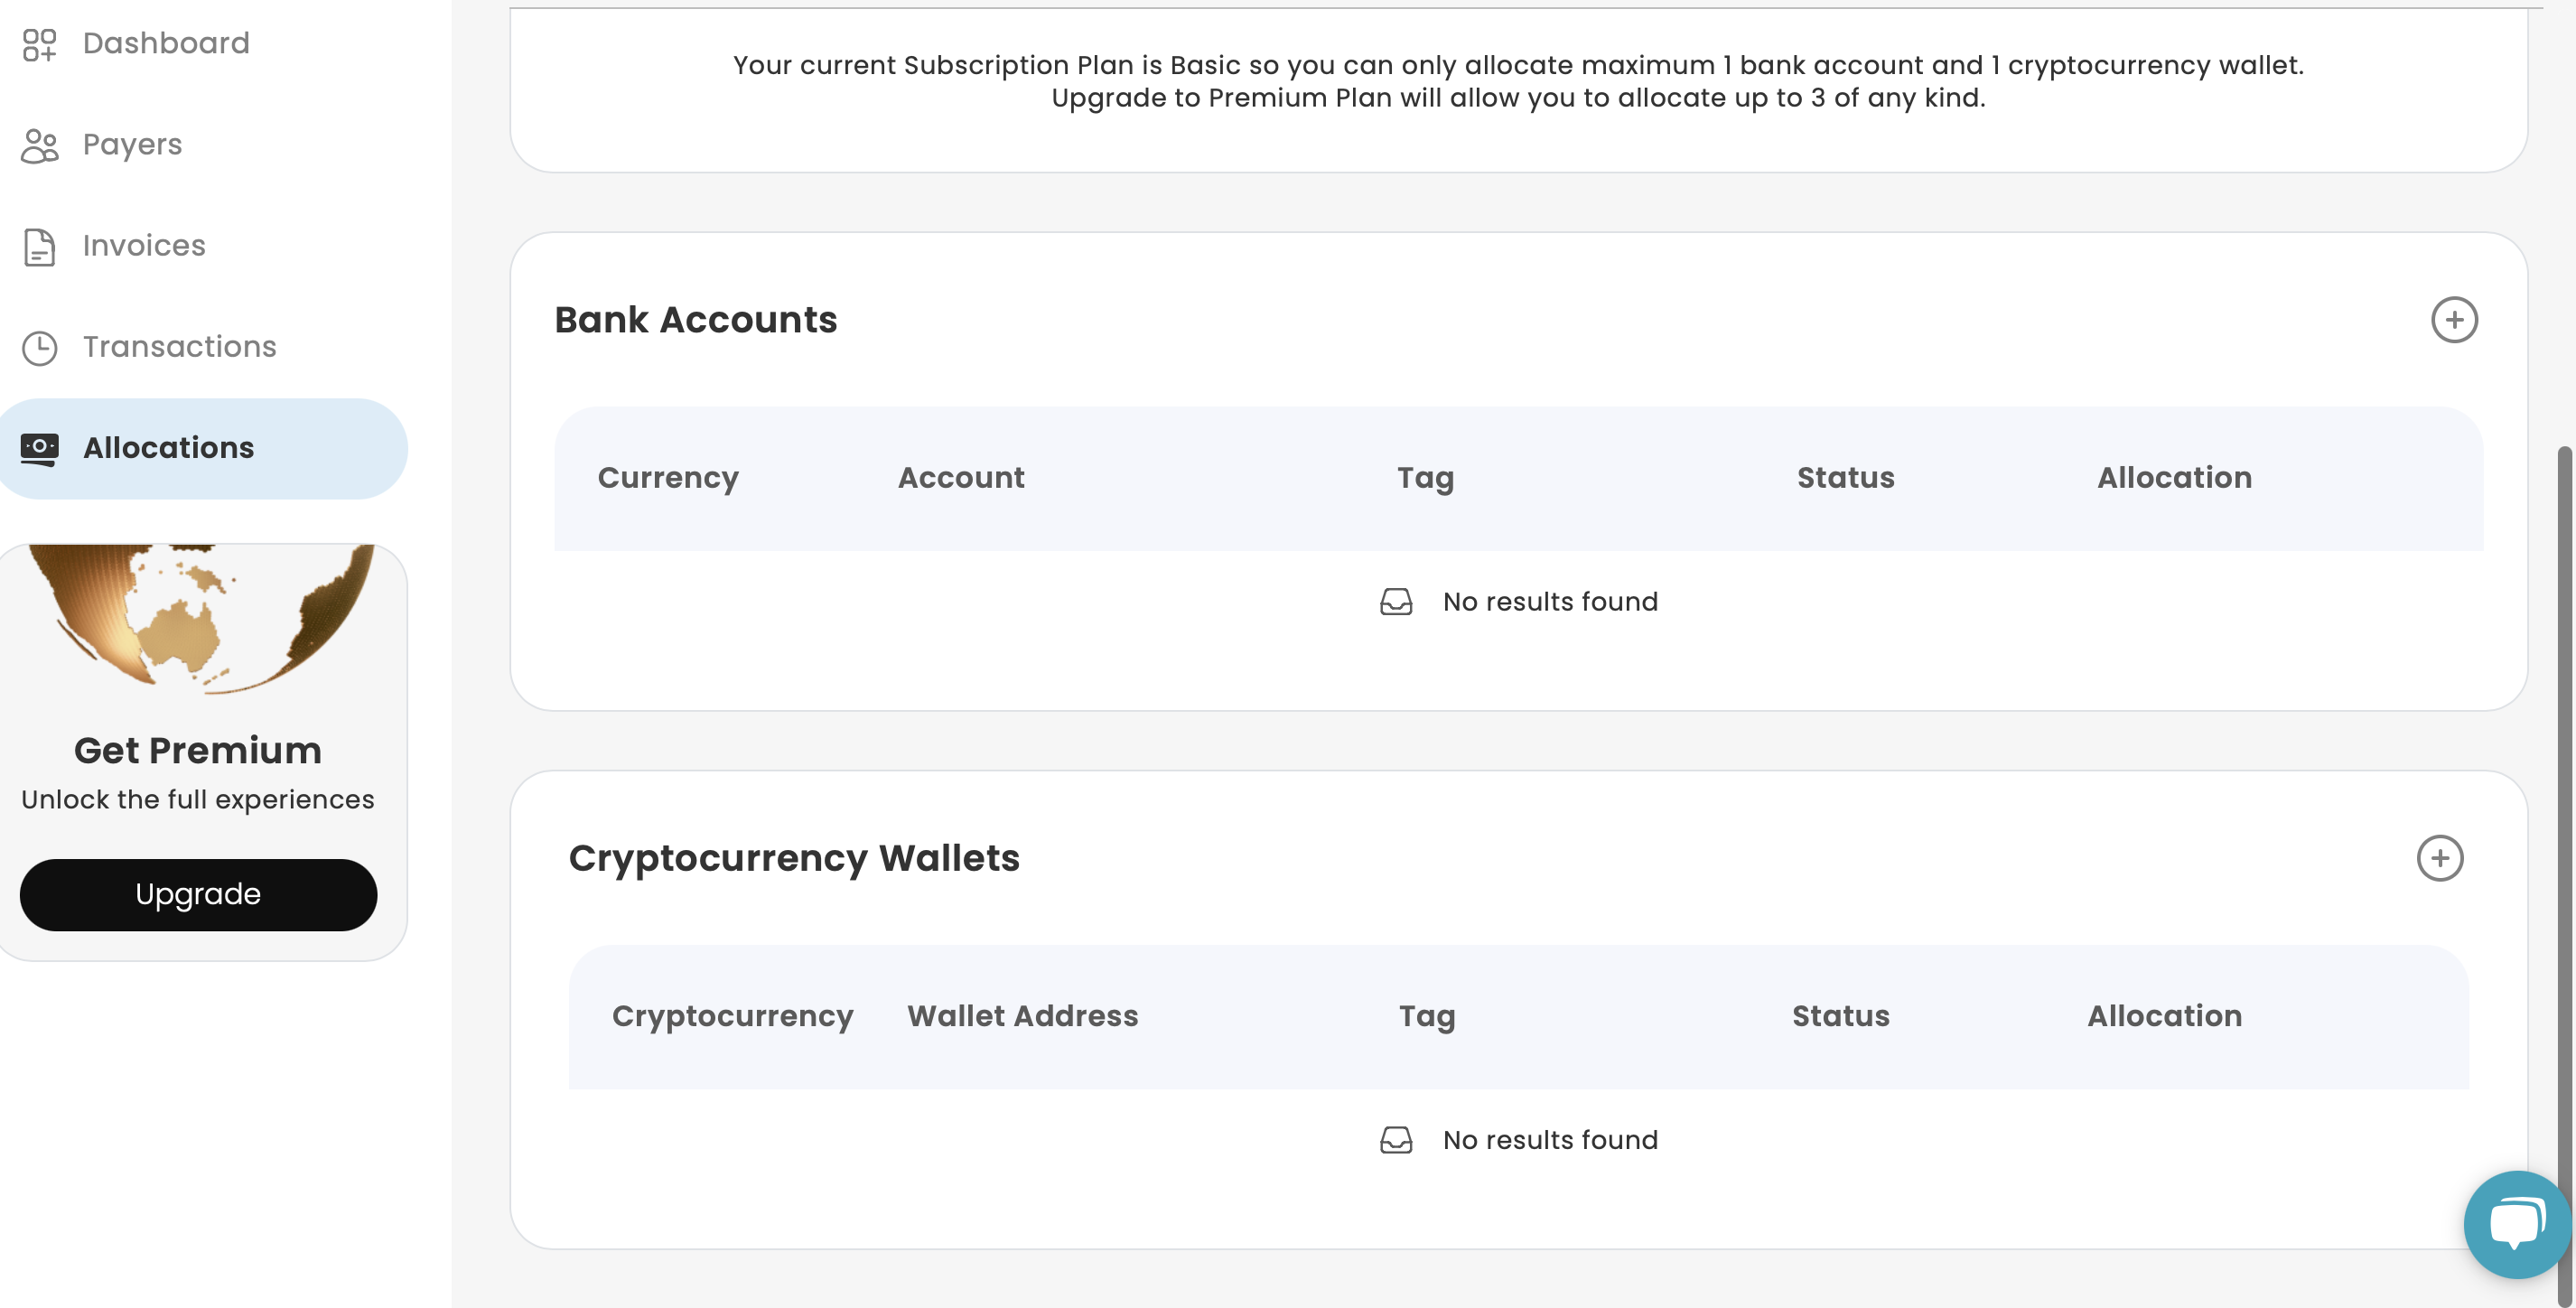The width and height of the screenshot is (2576, 1308).
Task: Click the Bank Accounts Status column header
Action: pos(1845,478)
